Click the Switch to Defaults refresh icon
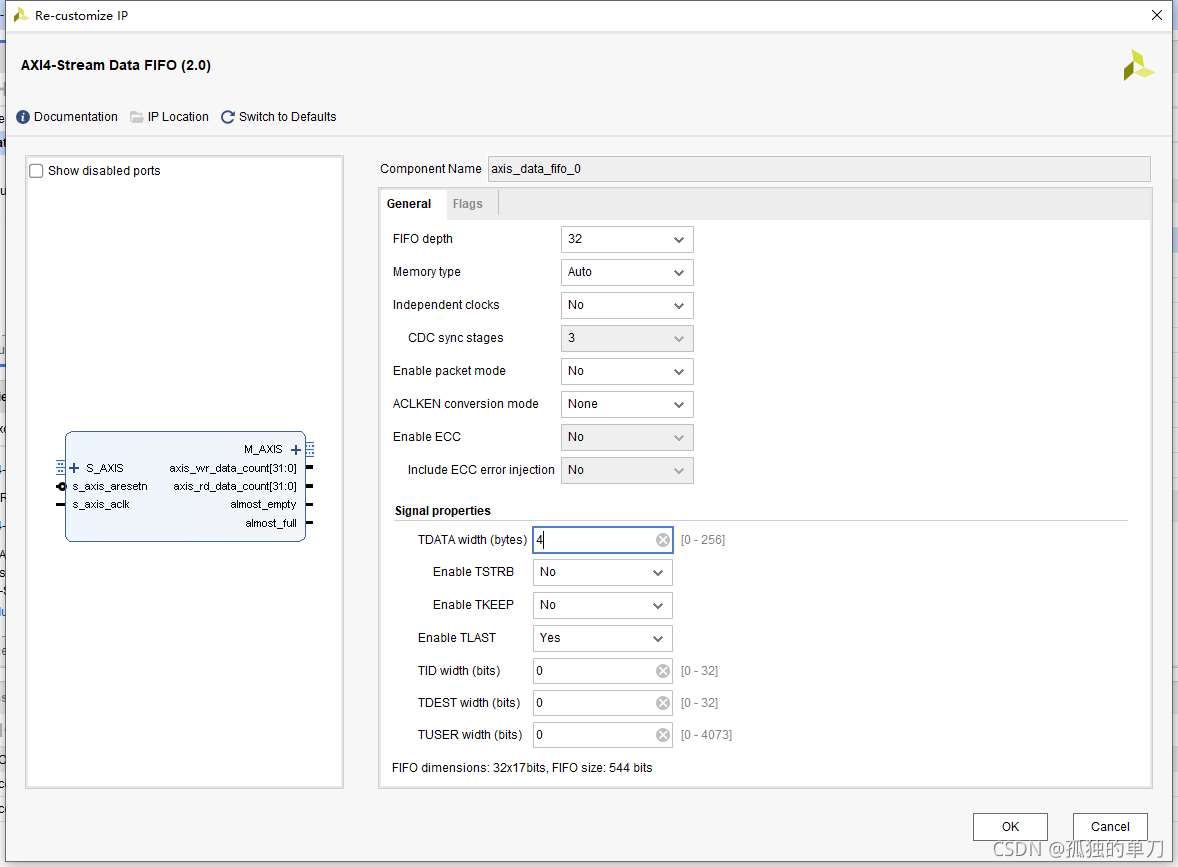The image size is (1178, 867). pos(228,117)
